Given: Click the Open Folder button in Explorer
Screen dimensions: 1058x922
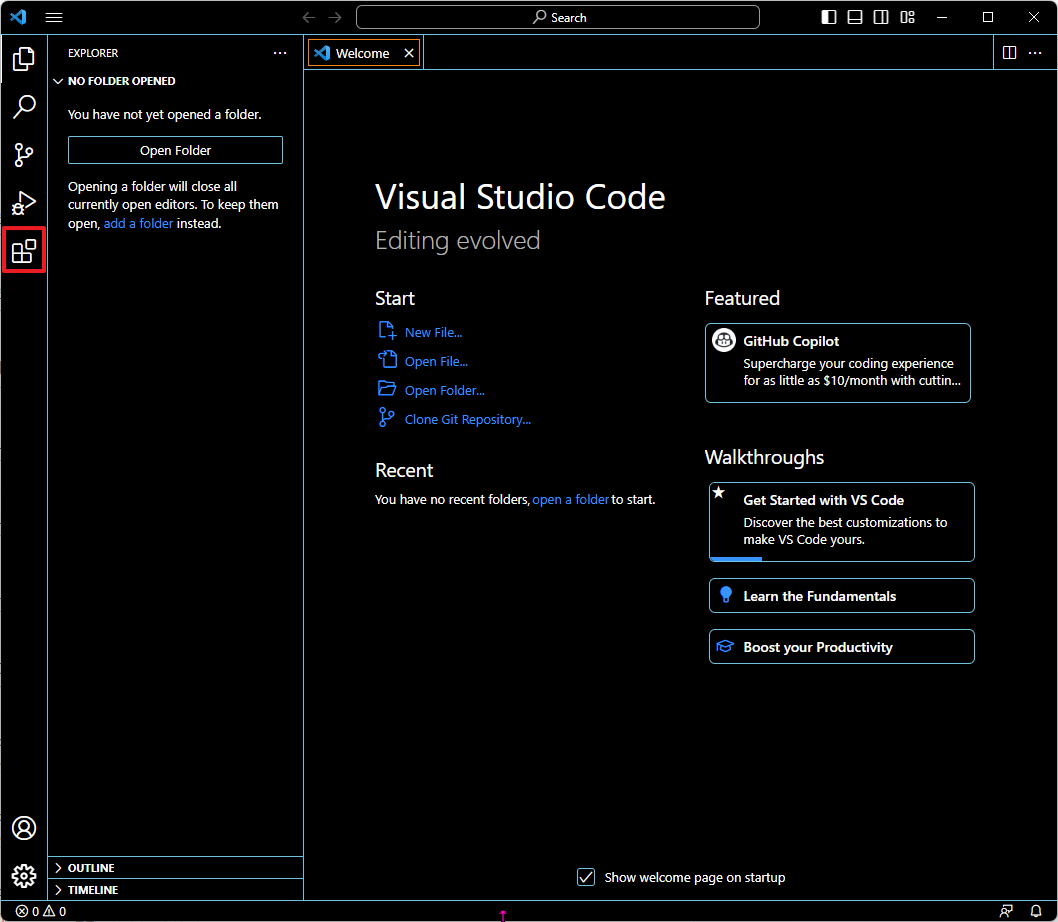Looking at the screenshot, I should pyautogui.click(x=175, y=150).
